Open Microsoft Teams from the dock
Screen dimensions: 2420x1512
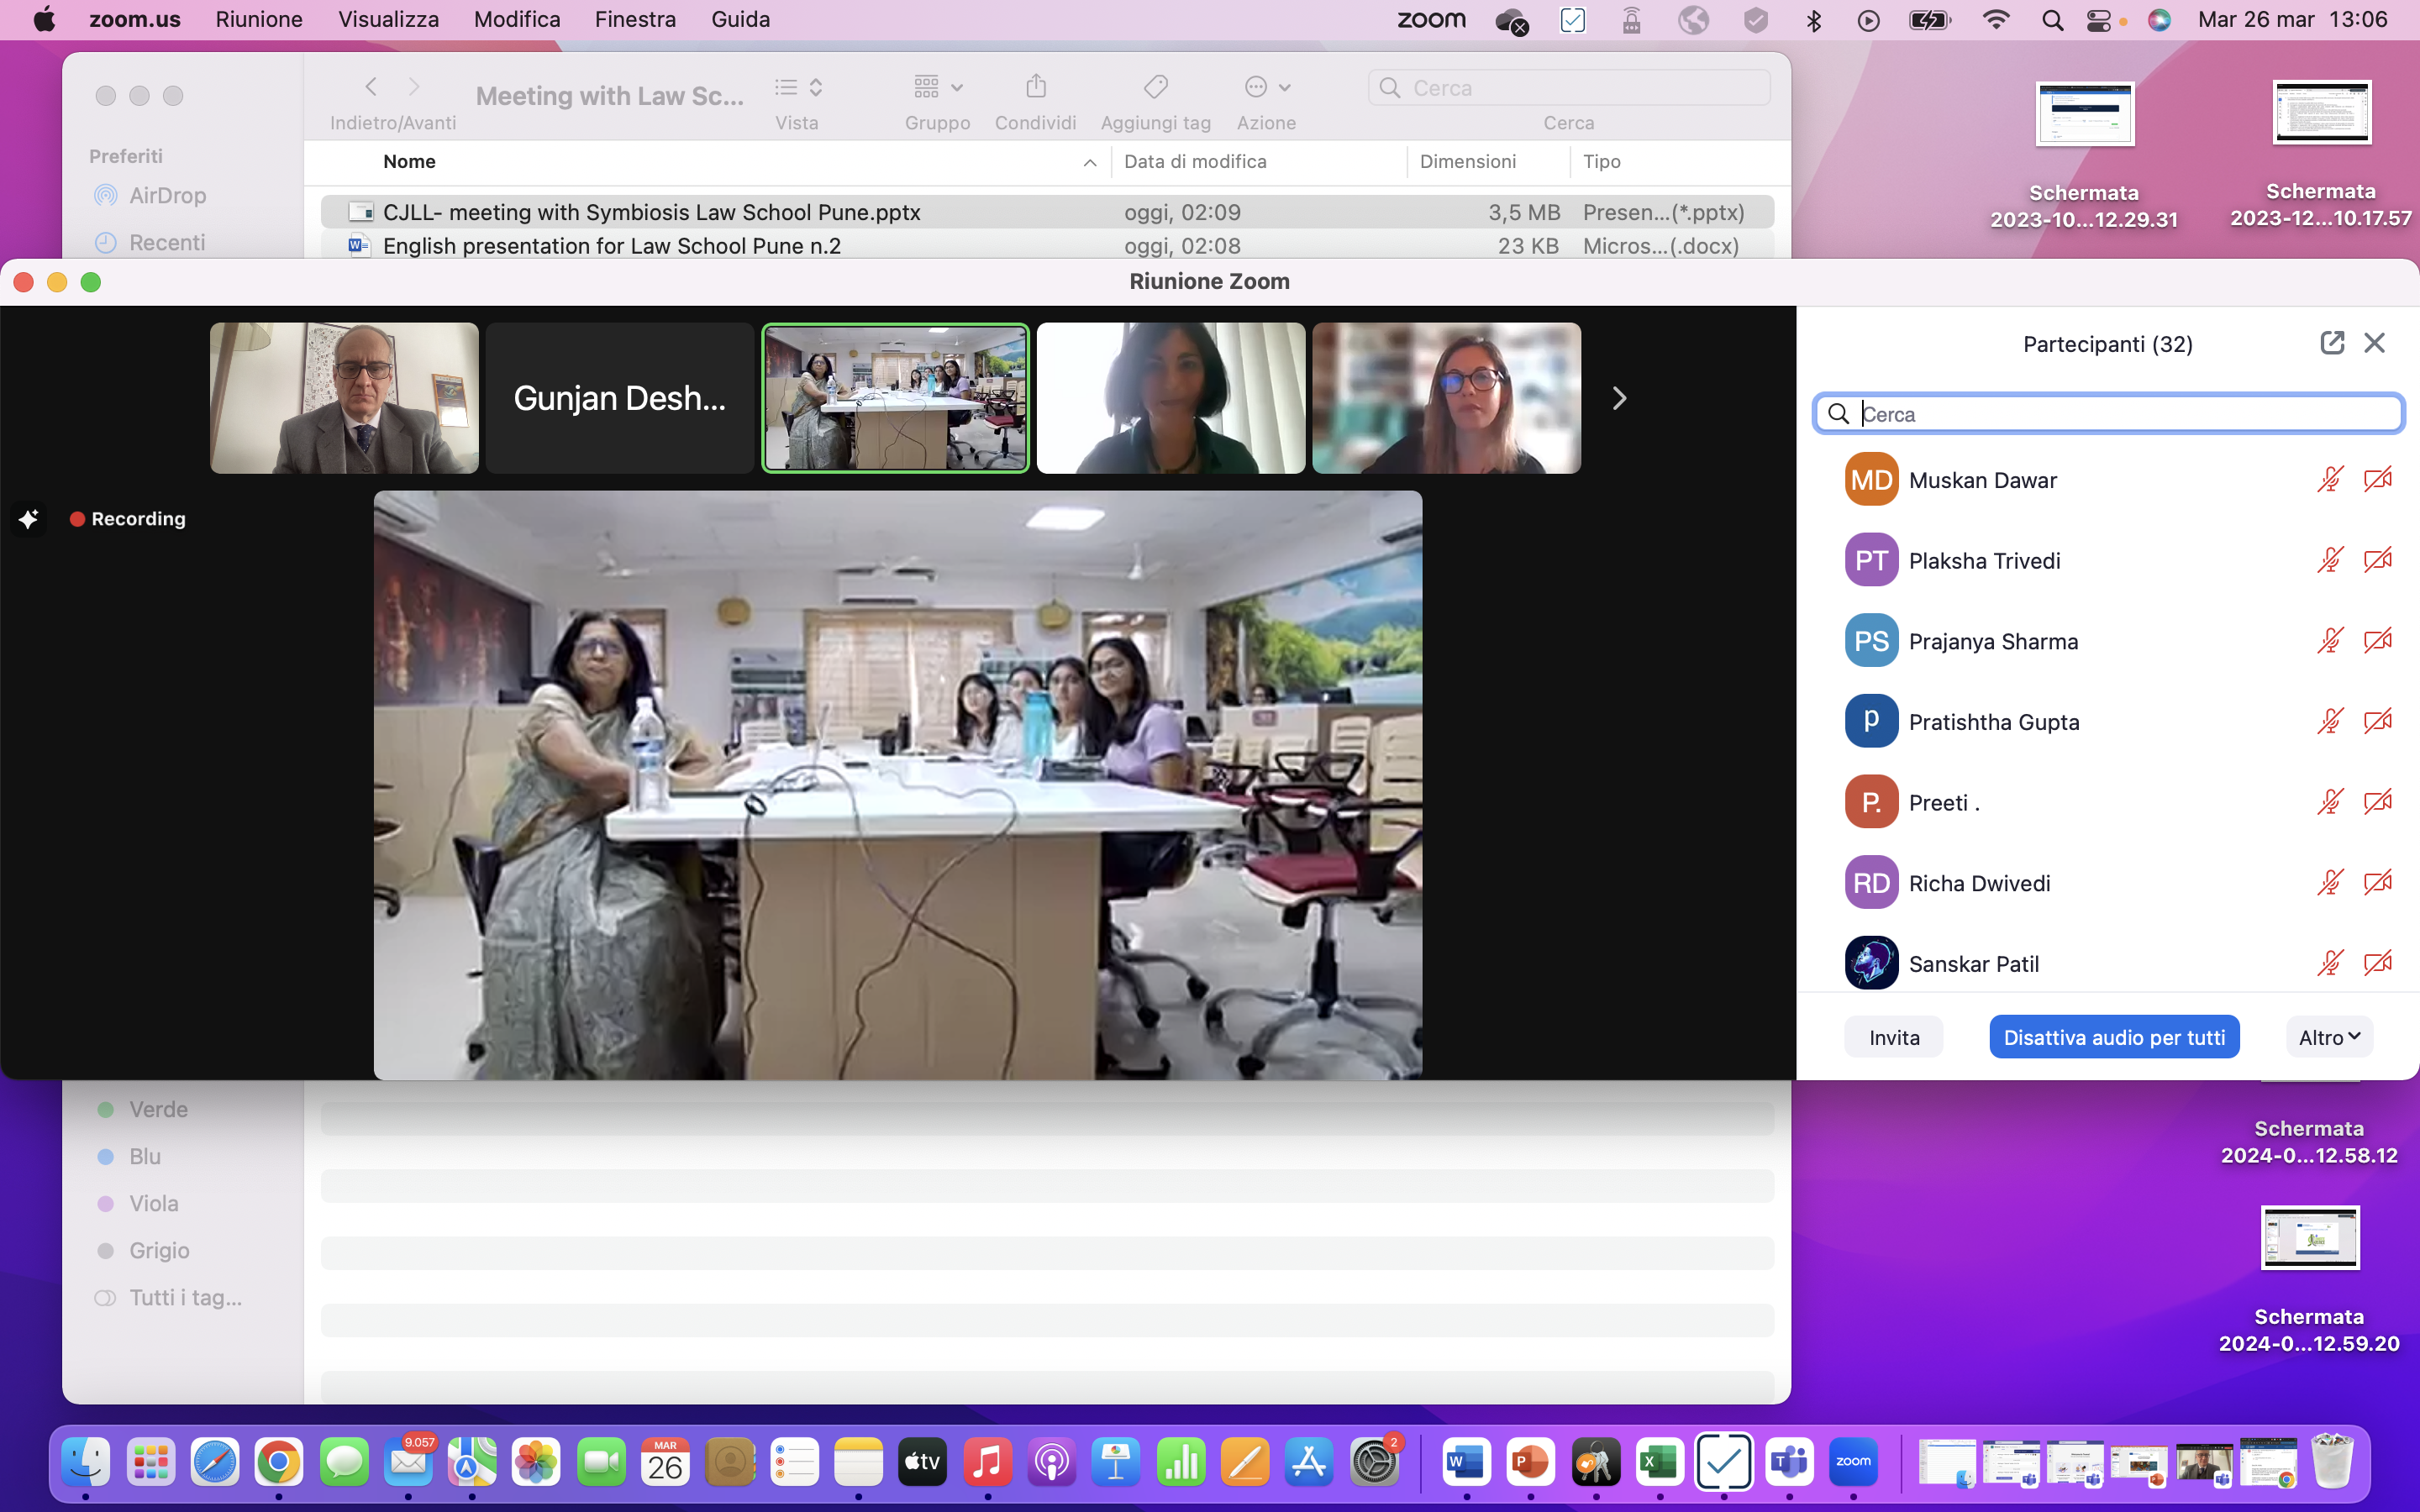1789,1463
